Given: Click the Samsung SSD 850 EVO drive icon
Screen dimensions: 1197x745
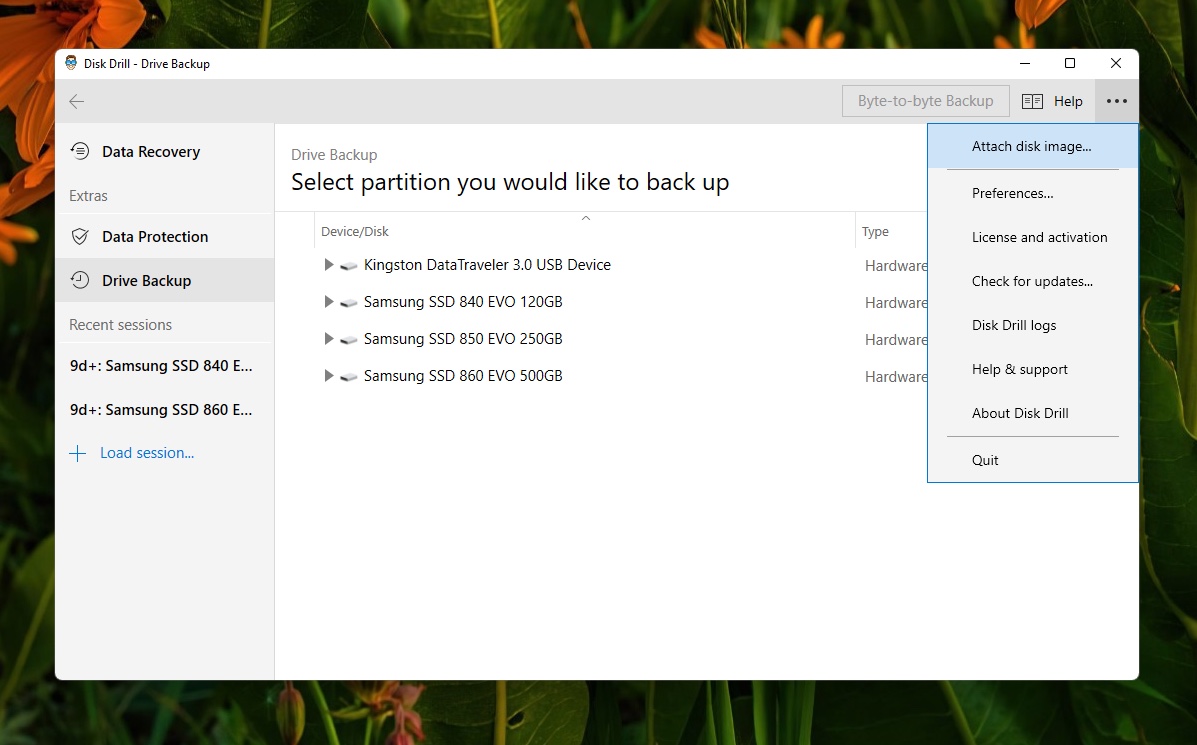Looking at the screenshot, I should (x=349, y=340).
